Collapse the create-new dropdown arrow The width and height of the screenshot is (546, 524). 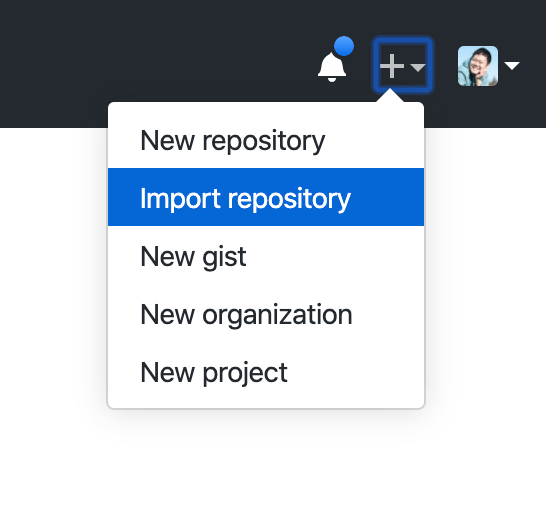click(418, 67)
